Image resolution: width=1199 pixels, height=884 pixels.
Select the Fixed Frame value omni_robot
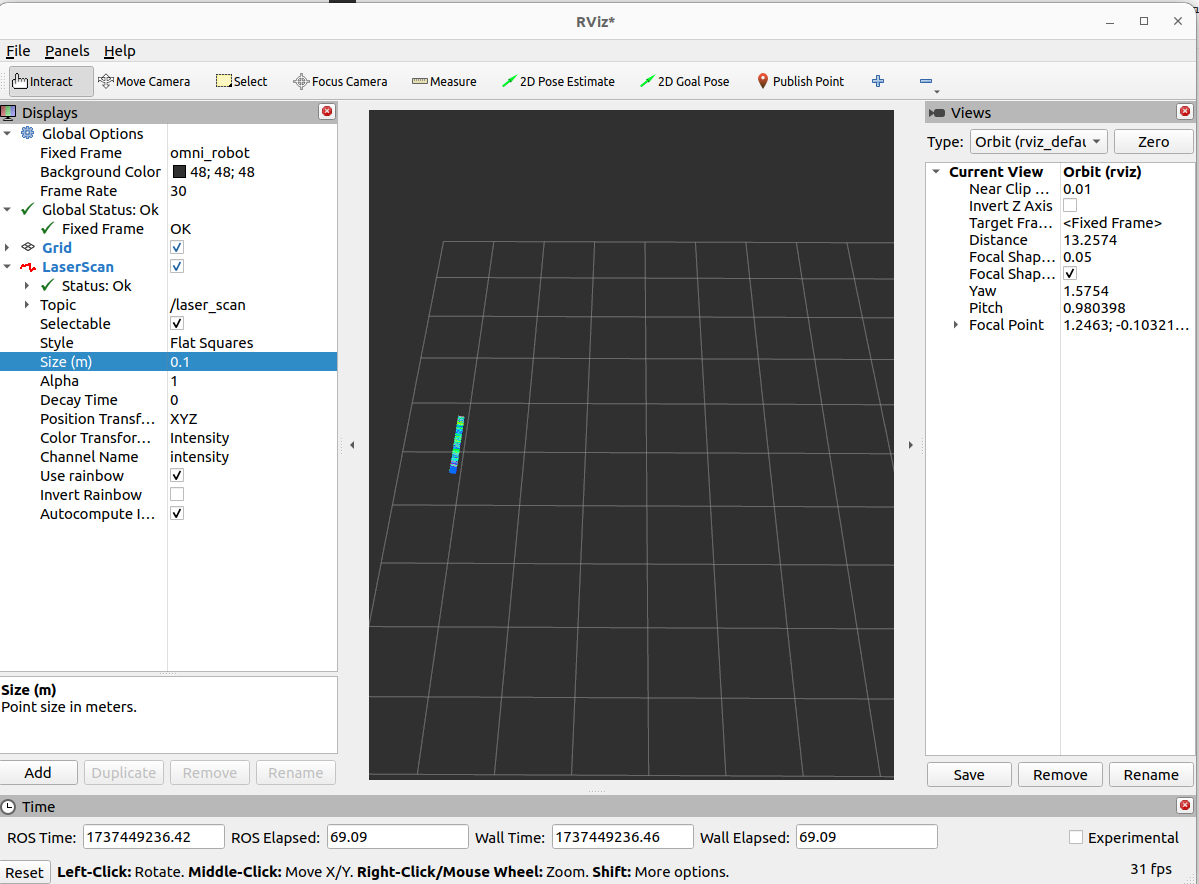[210, 153]
